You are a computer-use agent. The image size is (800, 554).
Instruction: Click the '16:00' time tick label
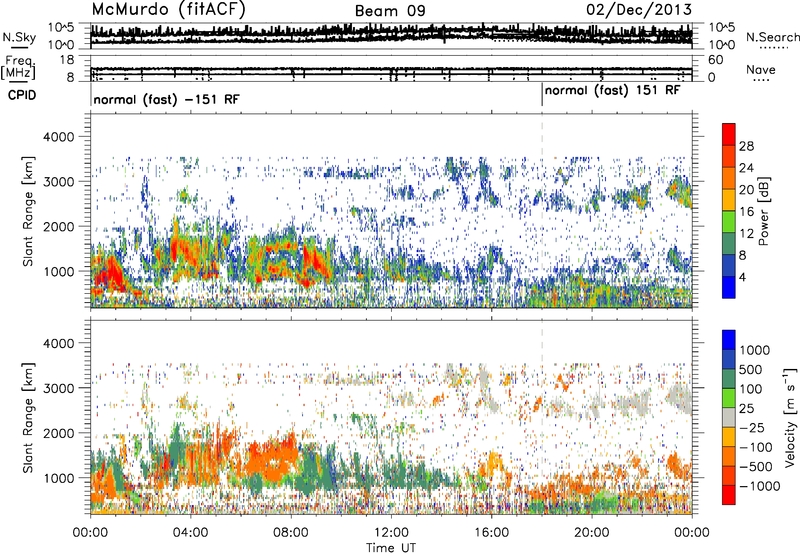492,533
